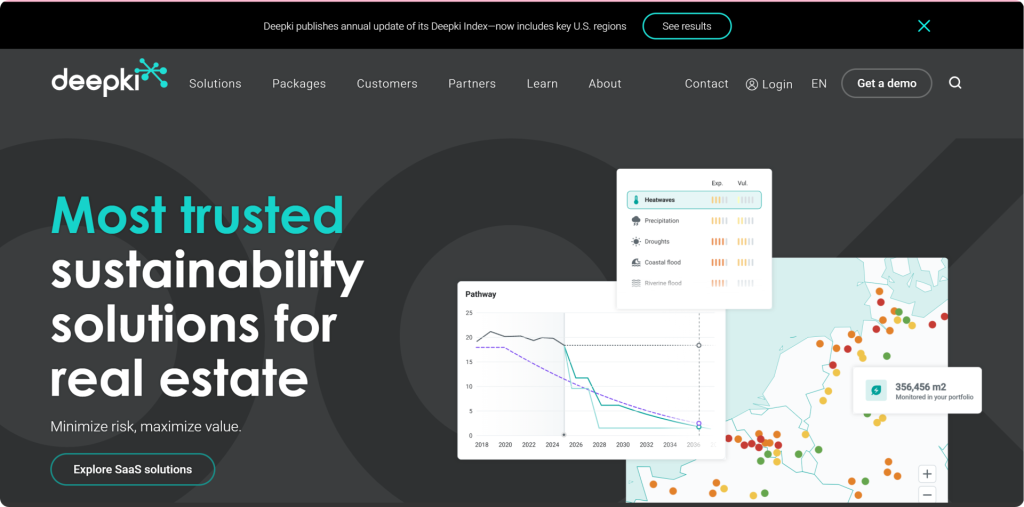This screenshot has height=507, width=1024.
Task: Click the Login user icon
Action: tap(752, 84)
